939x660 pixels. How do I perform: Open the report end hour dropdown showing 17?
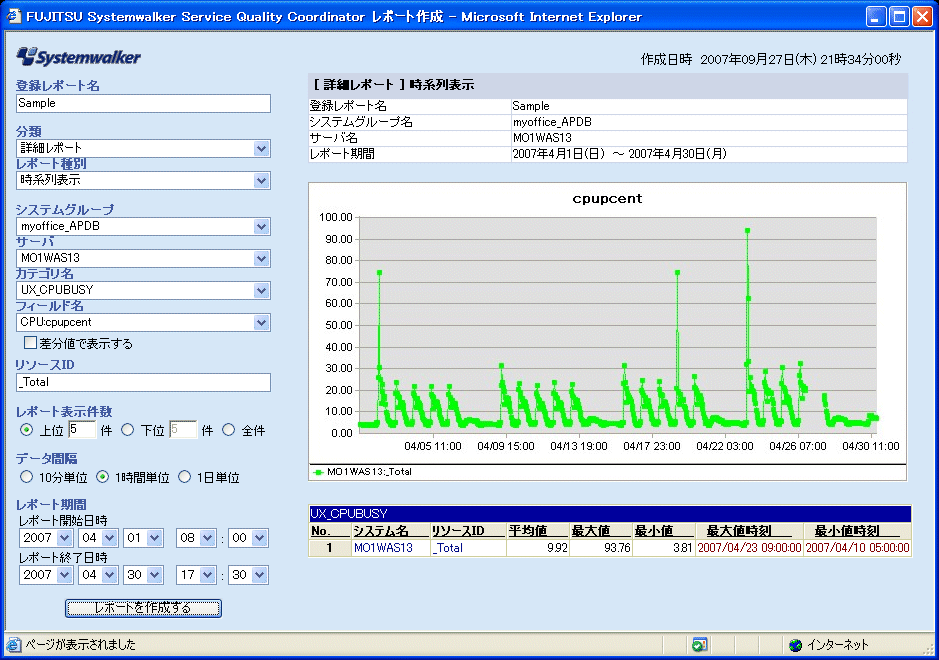tap(196, 575)
